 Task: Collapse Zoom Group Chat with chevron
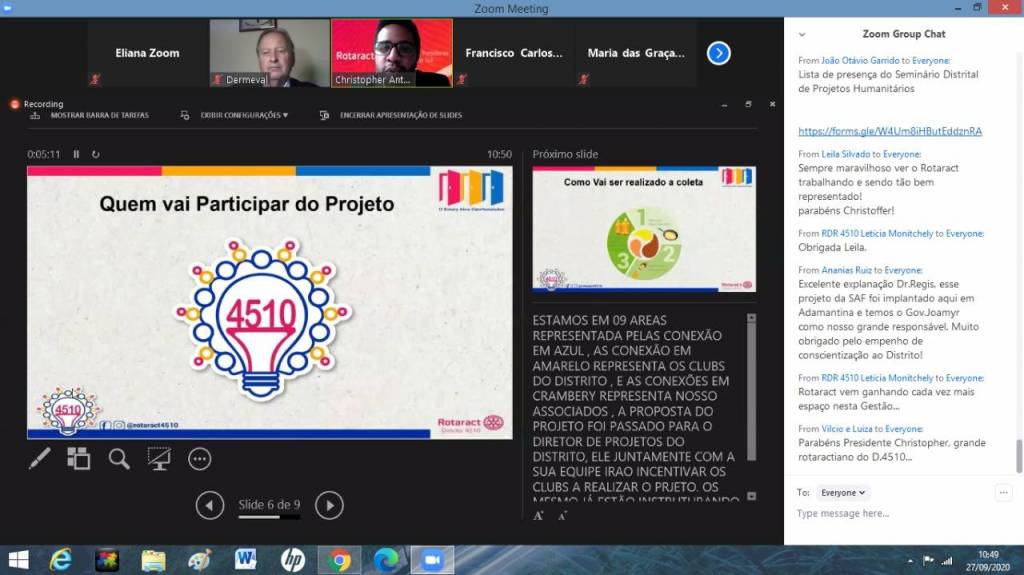[x=802, y=34]
